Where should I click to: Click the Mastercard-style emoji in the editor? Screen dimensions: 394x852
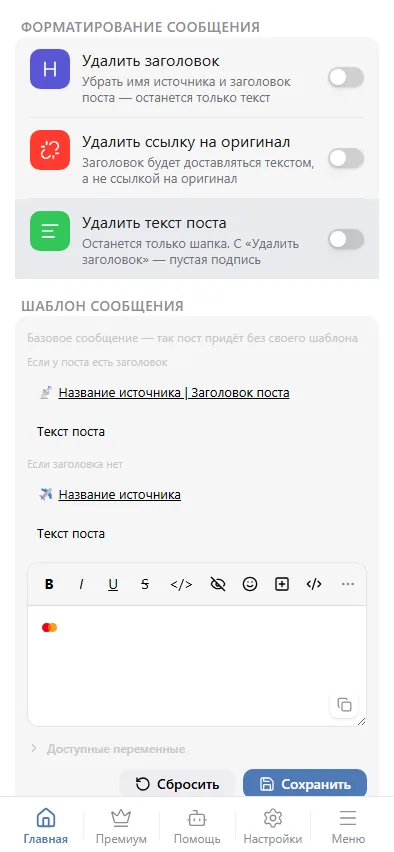[49, 628]
